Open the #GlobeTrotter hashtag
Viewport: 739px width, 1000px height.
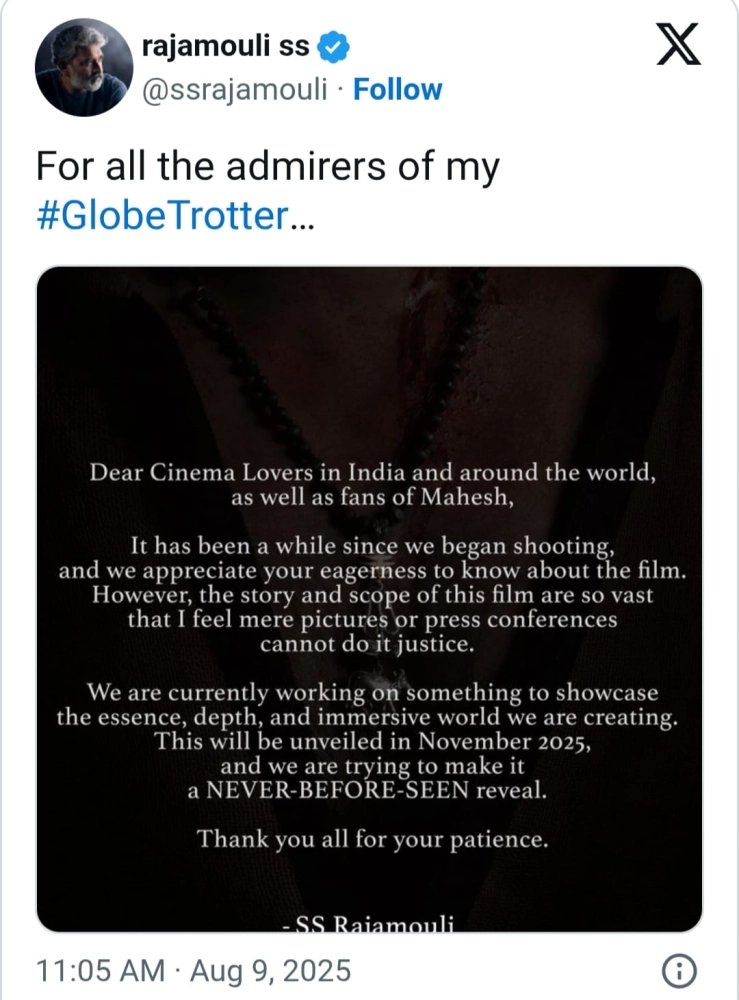[x=160, y=216]
